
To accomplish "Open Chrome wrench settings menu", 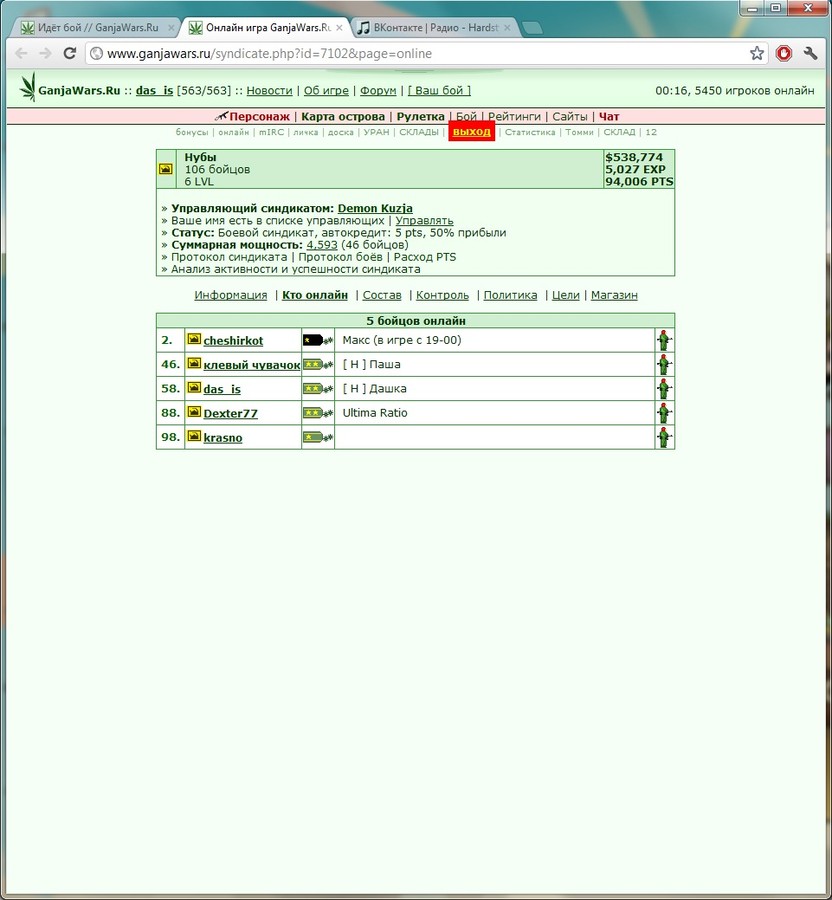I will pos(810,53).
